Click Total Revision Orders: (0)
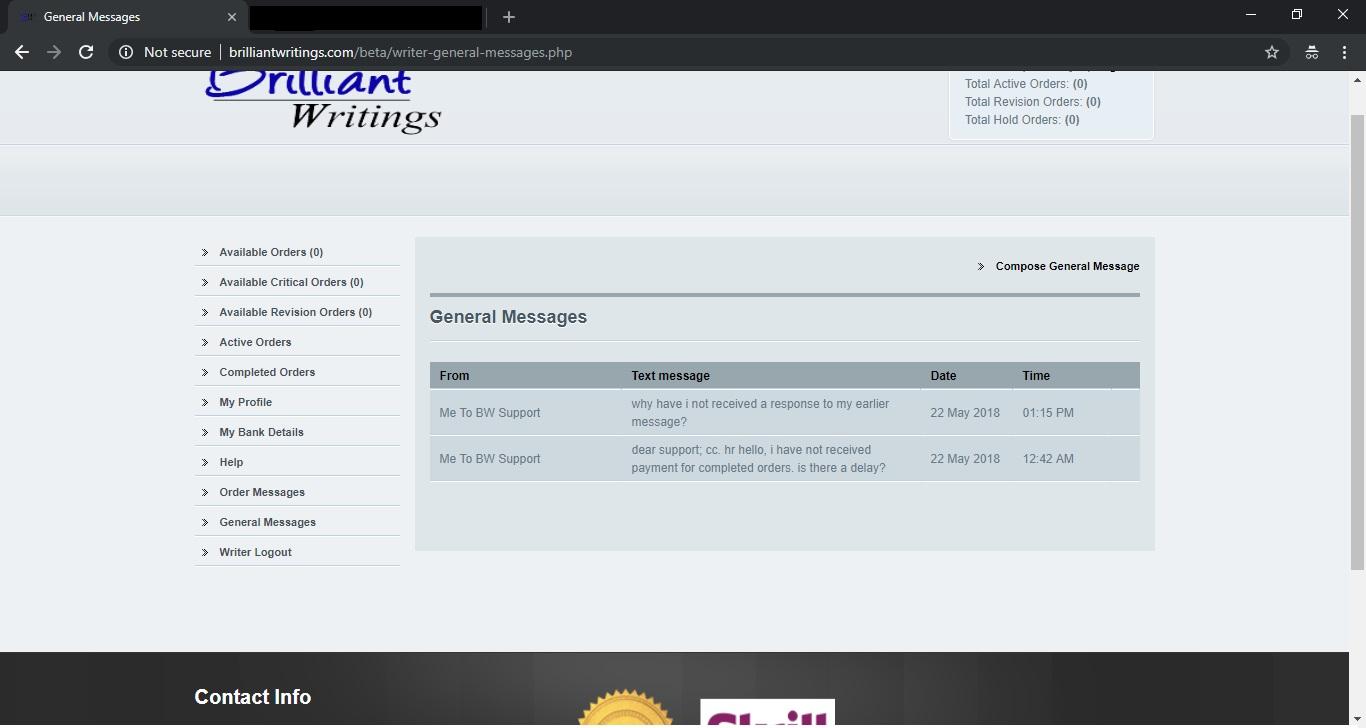The image size is (1366, 728). (1033, 102)
